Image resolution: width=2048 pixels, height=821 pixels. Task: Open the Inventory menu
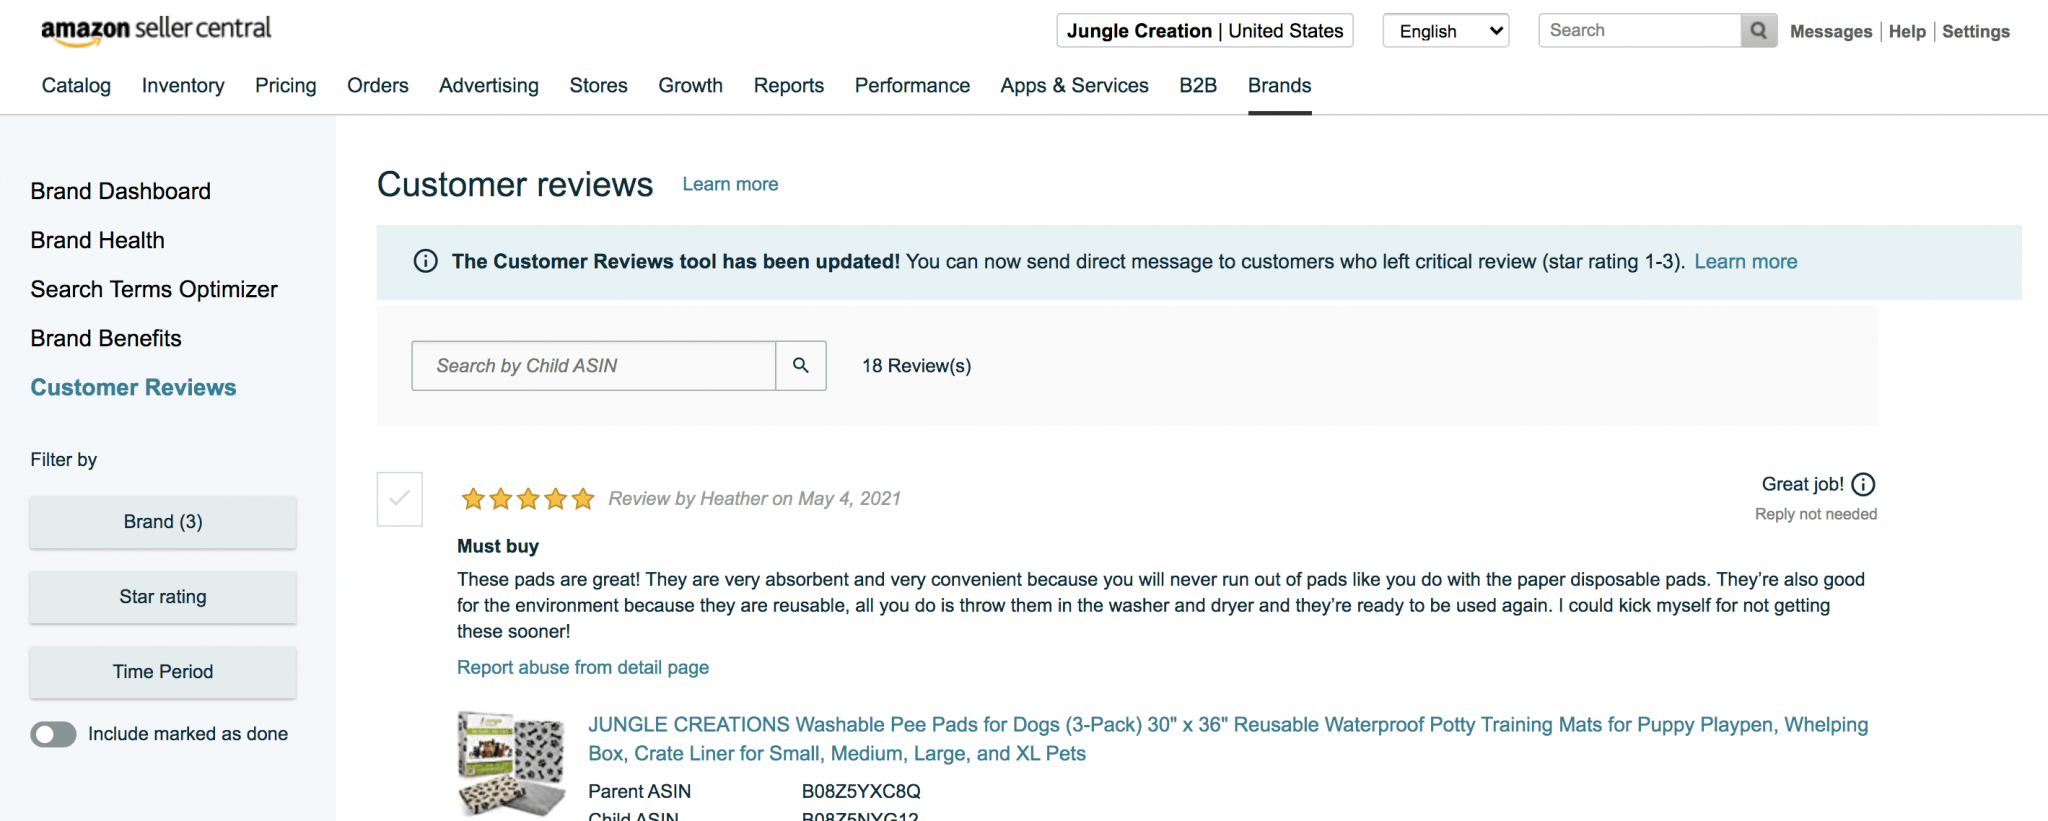183,86
